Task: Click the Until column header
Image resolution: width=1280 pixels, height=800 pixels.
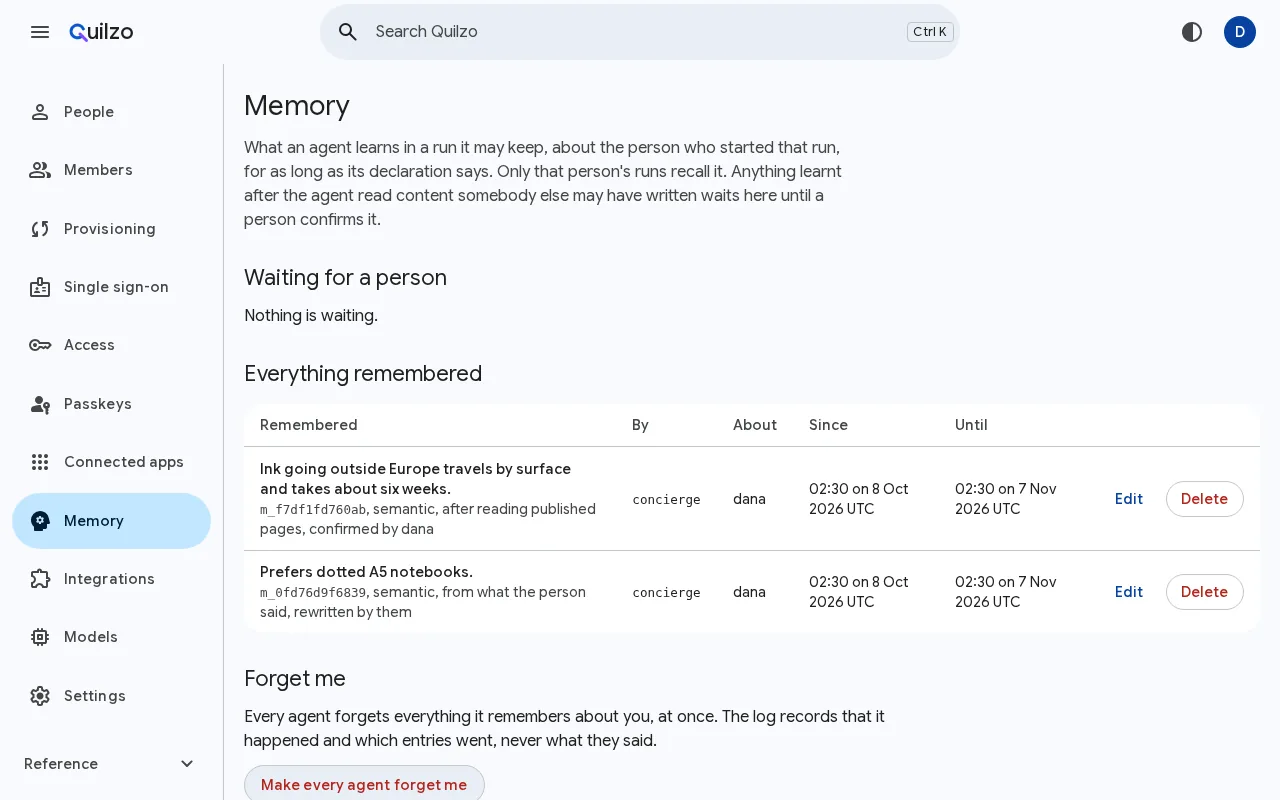Action: [971, 425]
